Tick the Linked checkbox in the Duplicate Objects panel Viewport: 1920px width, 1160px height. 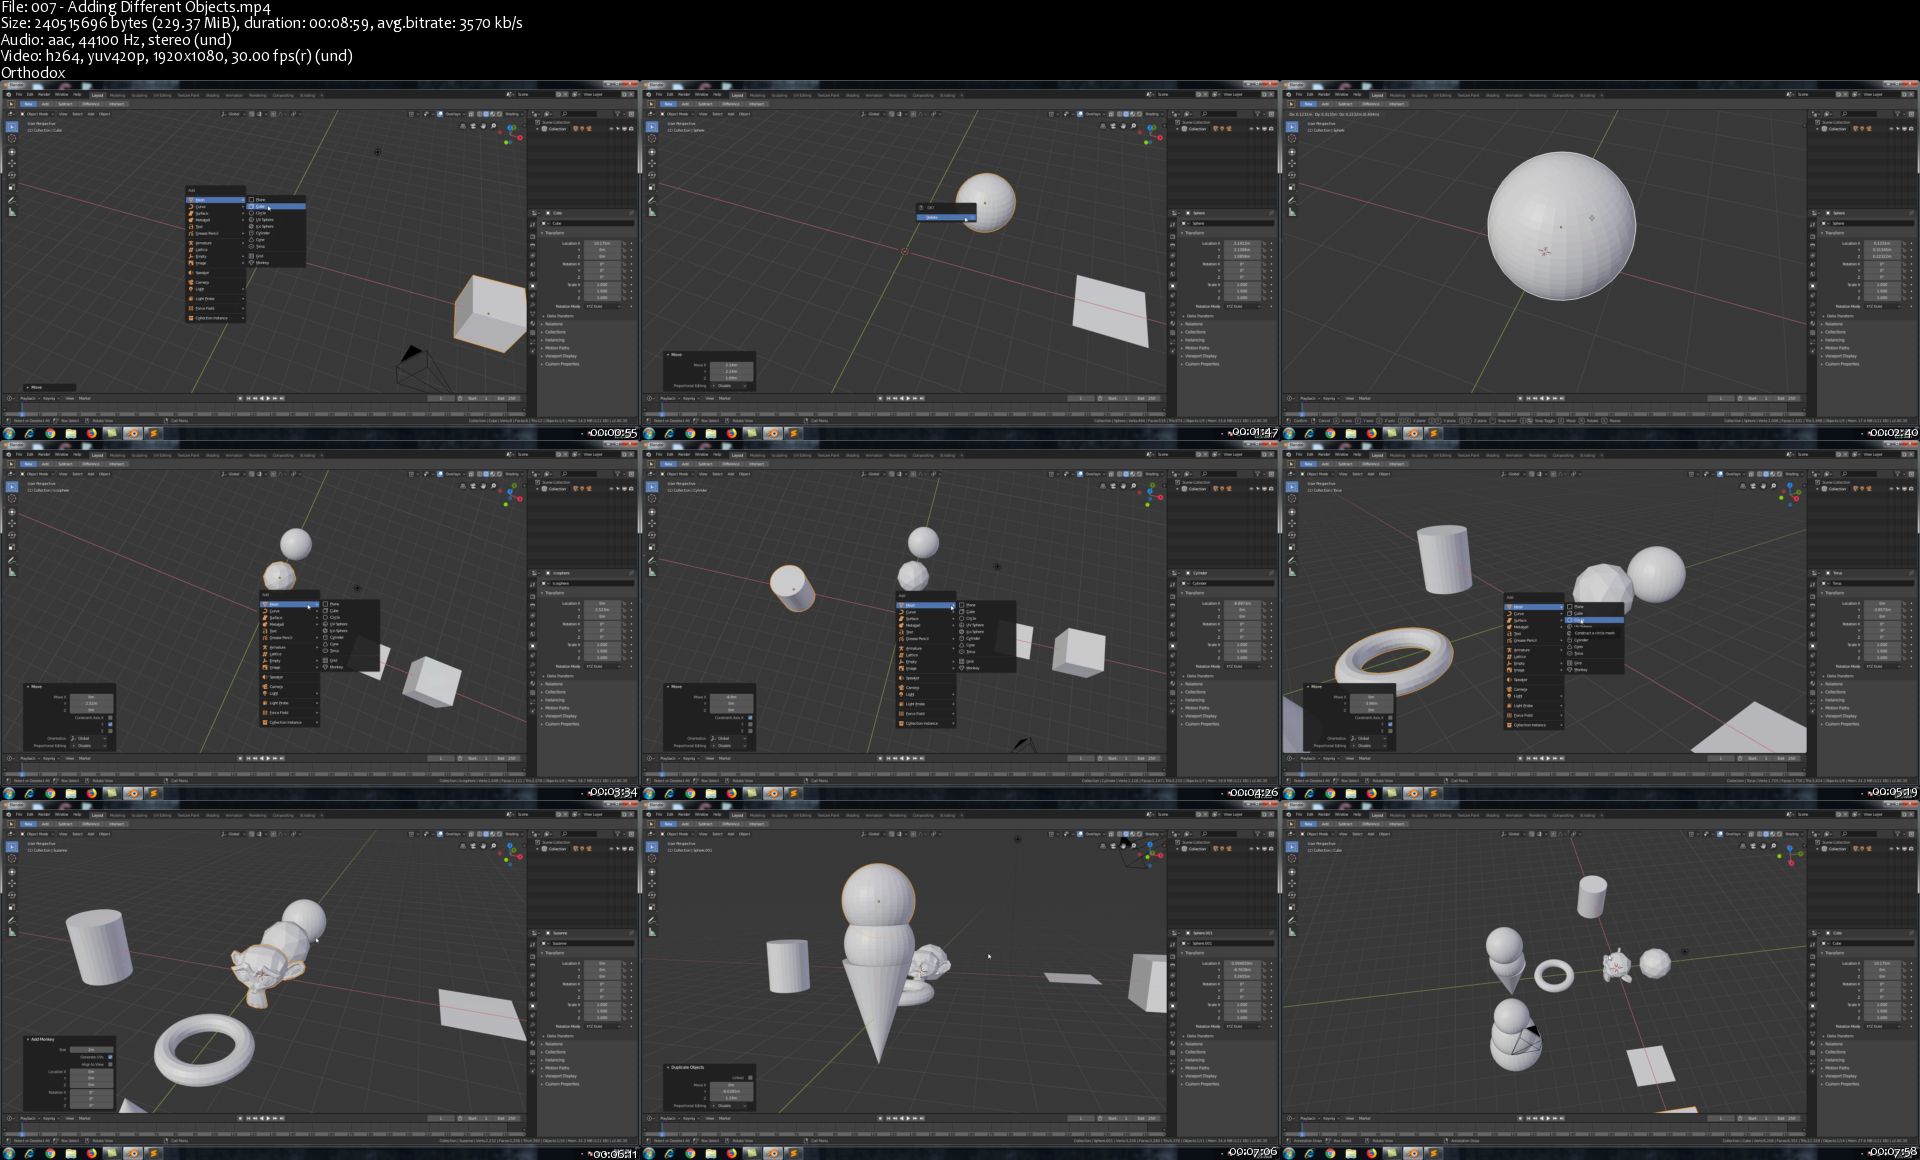750,1078
